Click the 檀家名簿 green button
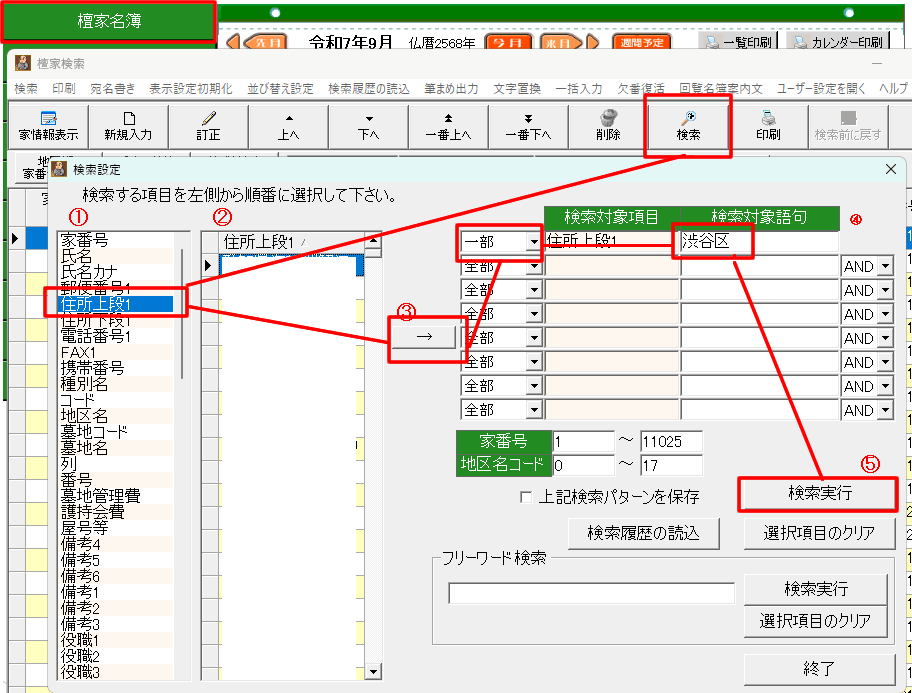The image size is (912, 693). coord(109,22)
